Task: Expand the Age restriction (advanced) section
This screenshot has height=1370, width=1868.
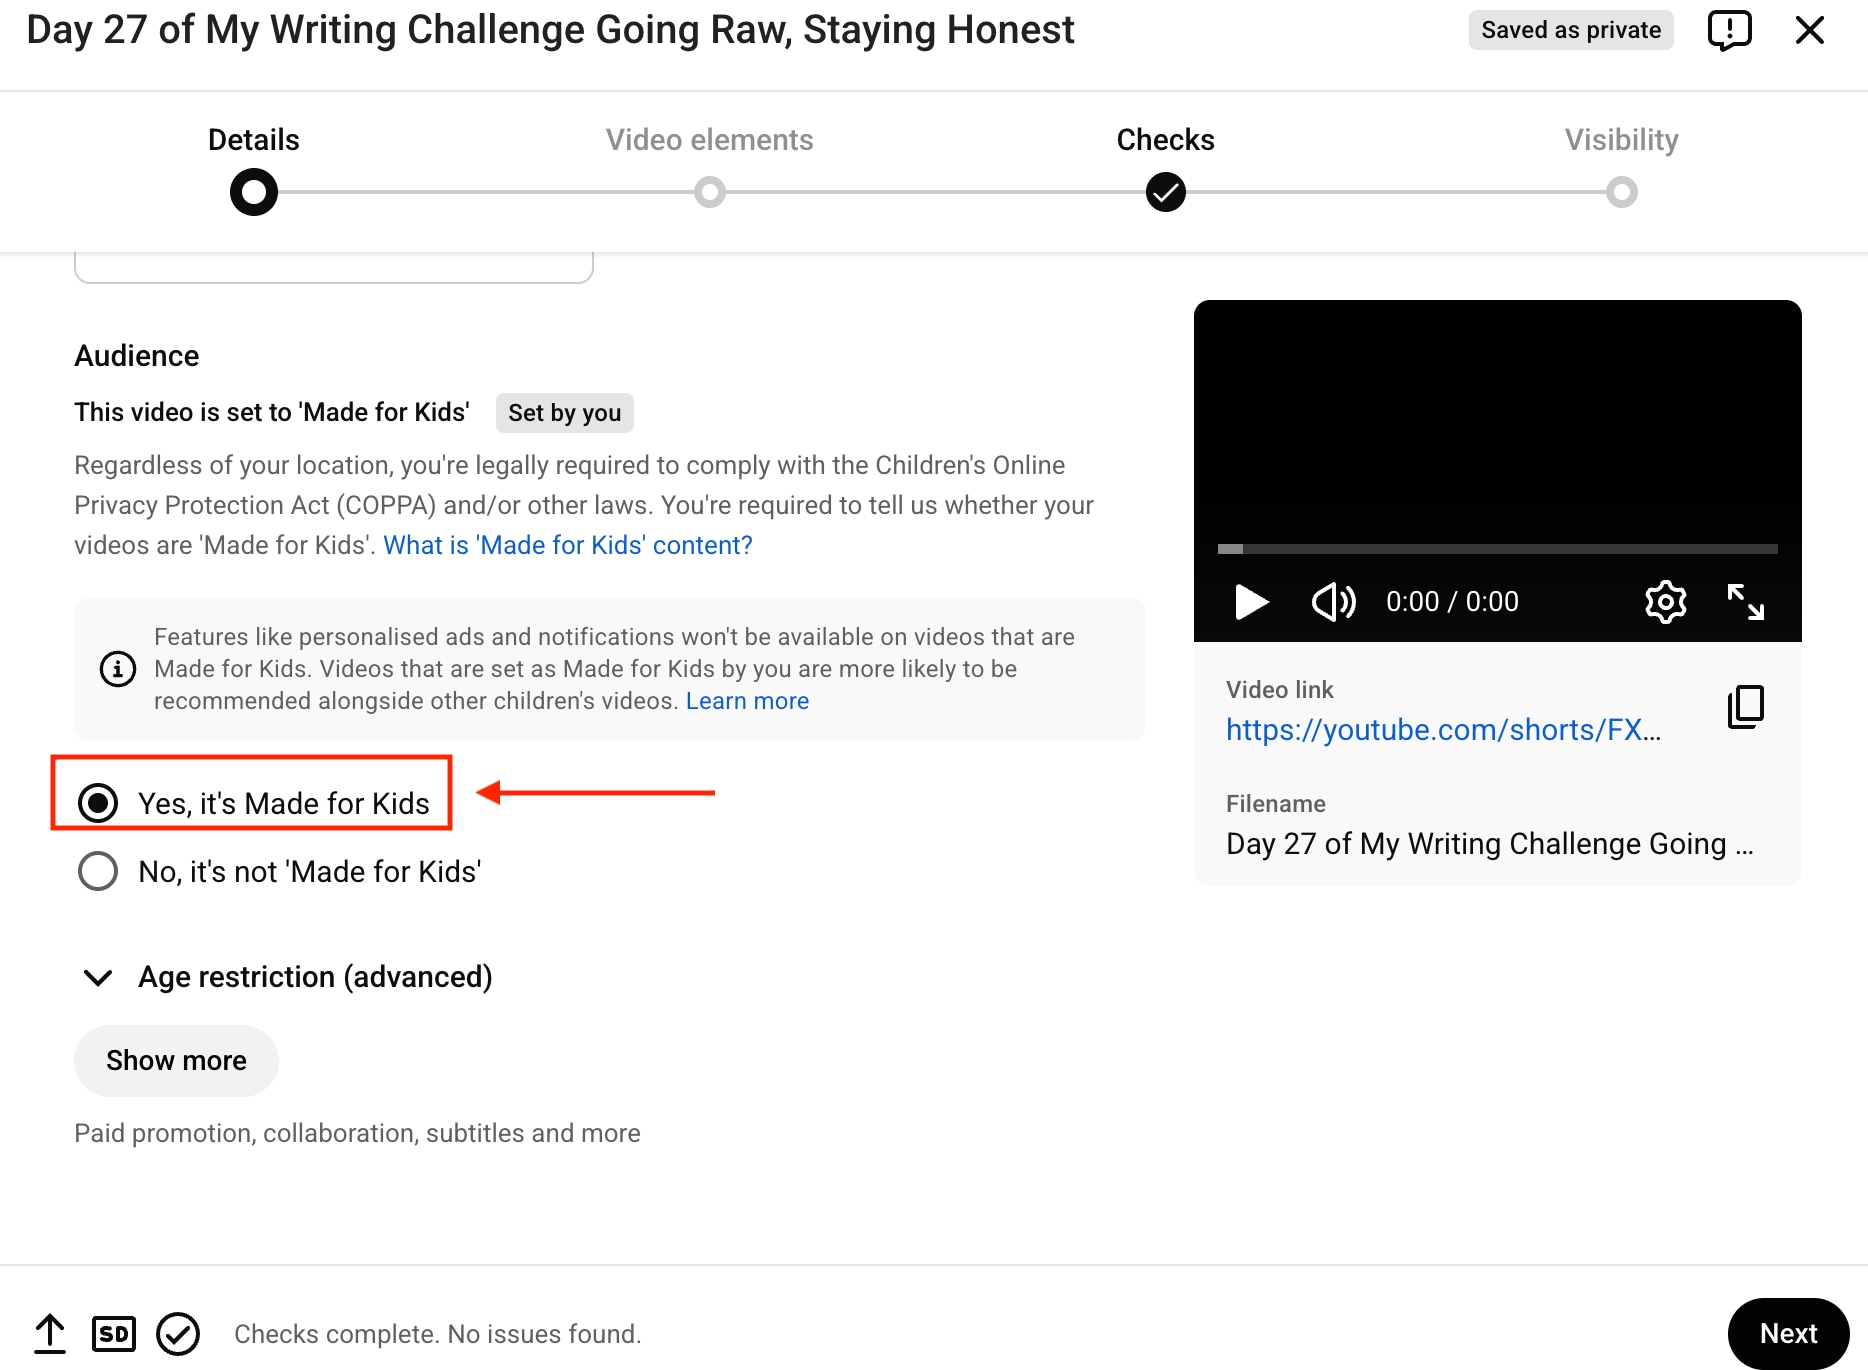Action: [x=97, y=977]
